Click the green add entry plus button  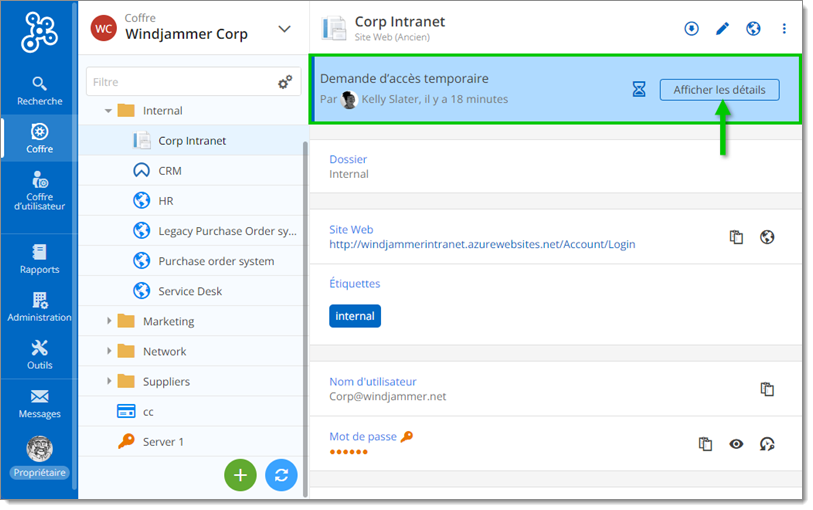[x=240, y=475]
